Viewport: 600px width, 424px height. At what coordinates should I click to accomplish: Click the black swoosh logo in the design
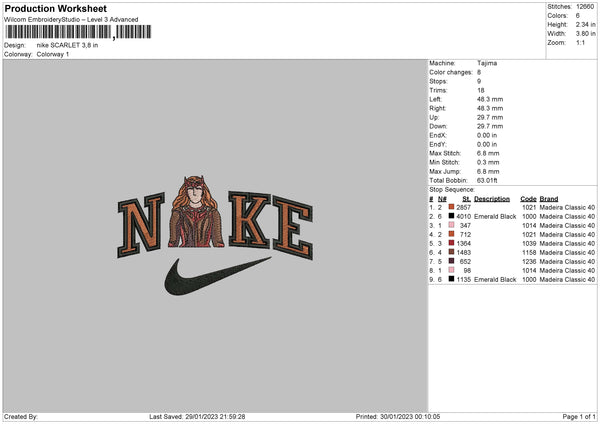tap(217, 276)
